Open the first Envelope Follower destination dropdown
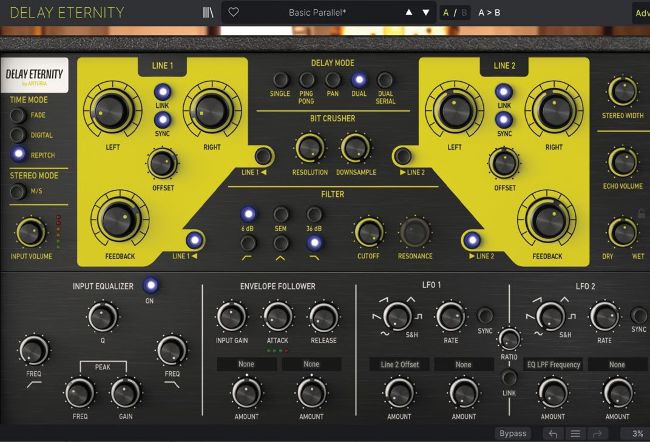The height and width of the screenshot is (442, 650). [246, 364]
